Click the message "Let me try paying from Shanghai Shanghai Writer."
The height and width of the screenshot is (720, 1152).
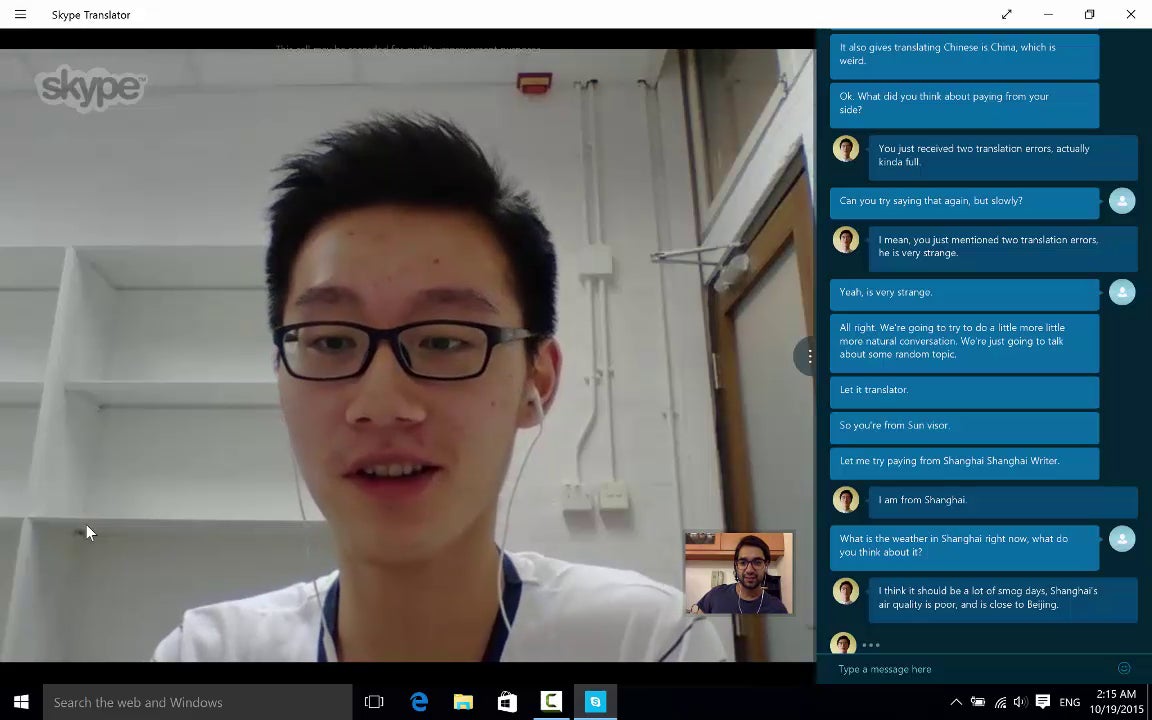[965, 462]
